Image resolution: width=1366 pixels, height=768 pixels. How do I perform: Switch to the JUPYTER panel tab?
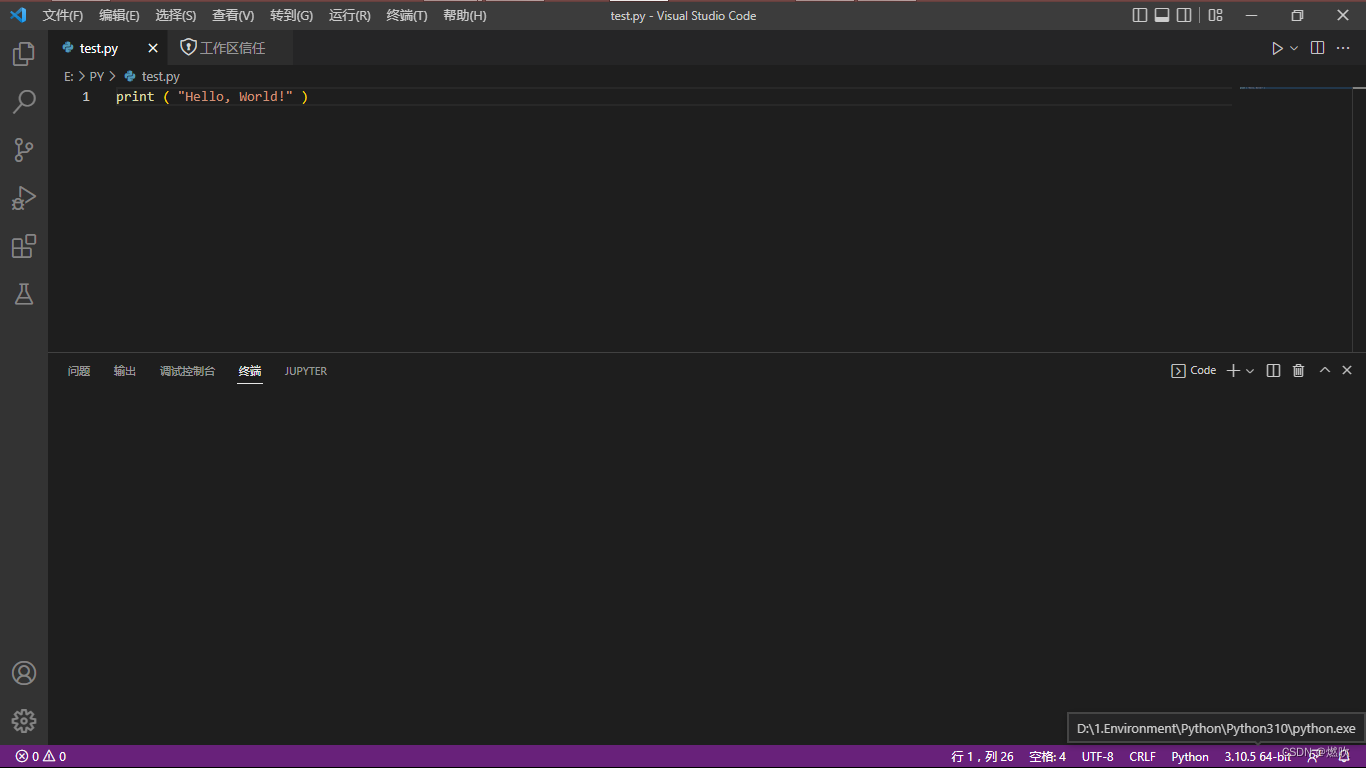pyautogui.click(x=305, y=371)
